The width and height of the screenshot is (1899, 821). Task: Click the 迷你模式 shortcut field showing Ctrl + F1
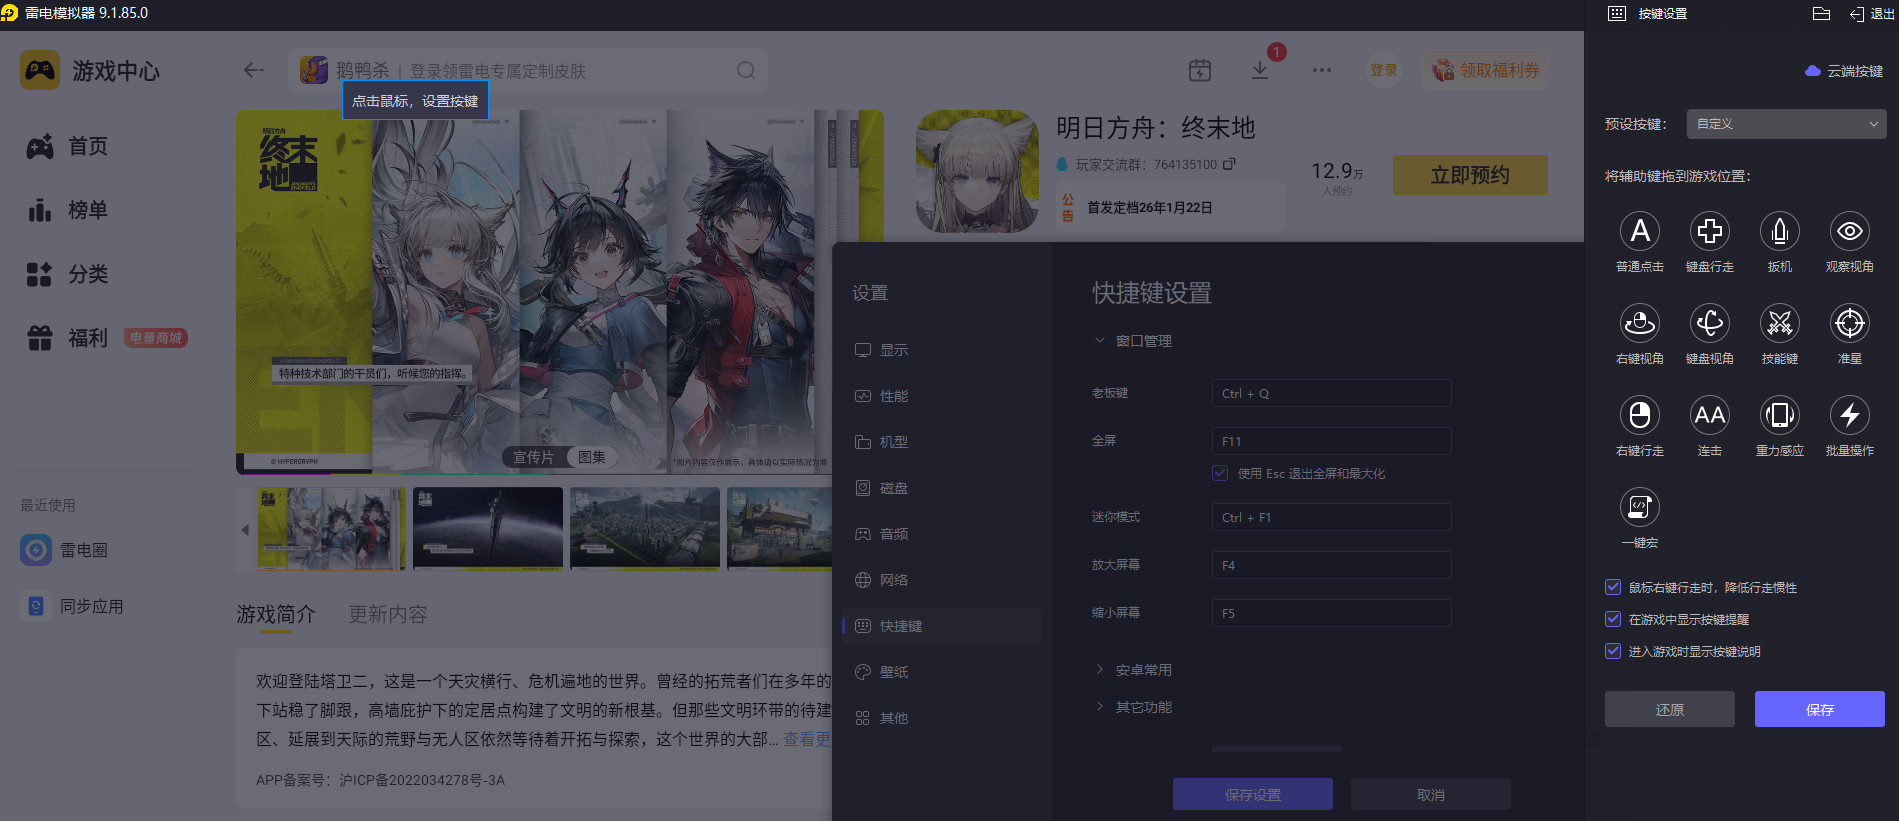(1332, 517)
